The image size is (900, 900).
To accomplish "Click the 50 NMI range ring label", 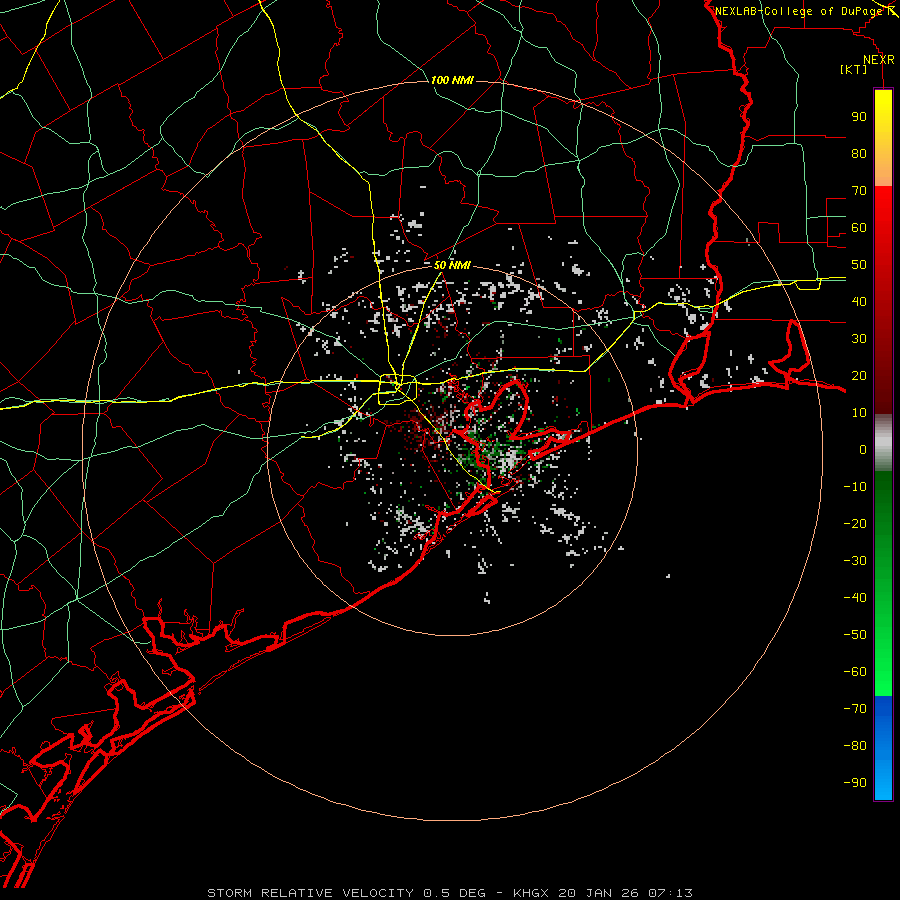I will pyautogui.click(x=452, y=265).
